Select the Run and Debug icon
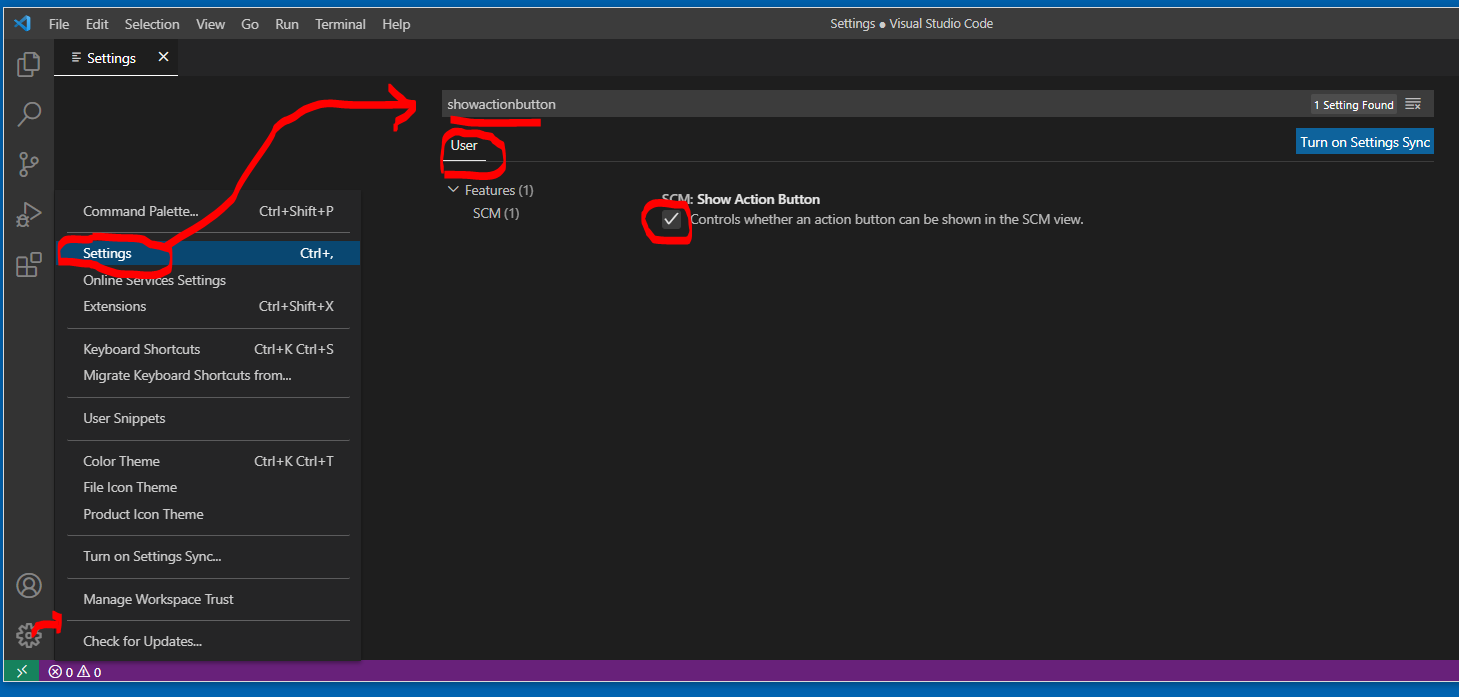 (x=28, y=213)
